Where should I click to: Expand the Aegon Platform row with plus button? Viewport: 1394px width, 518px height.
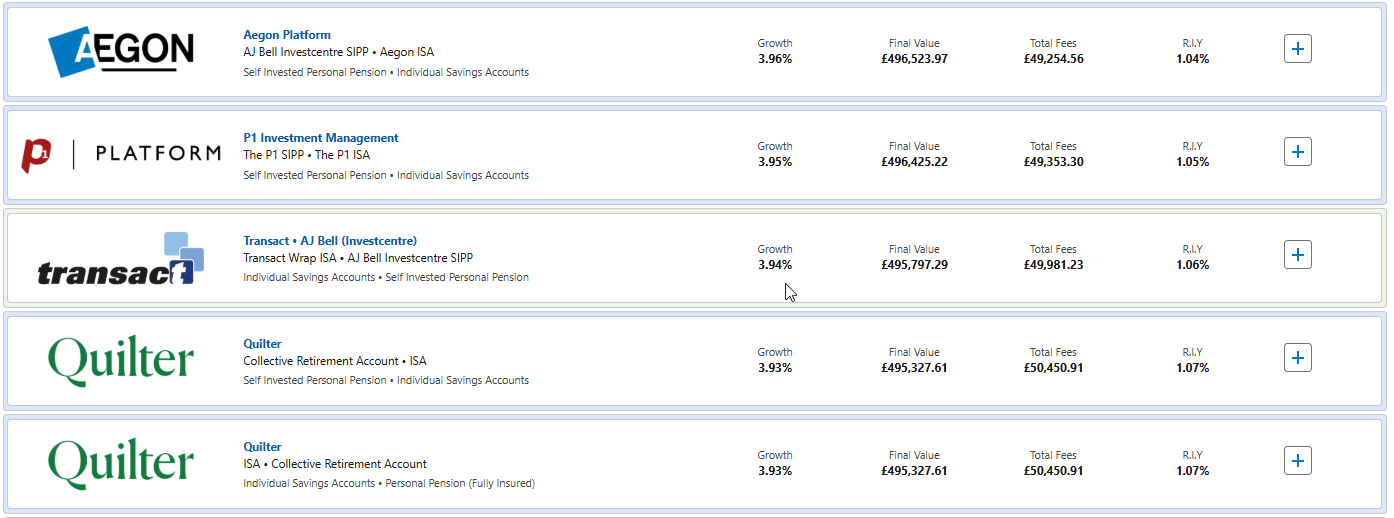(1297, 49)
